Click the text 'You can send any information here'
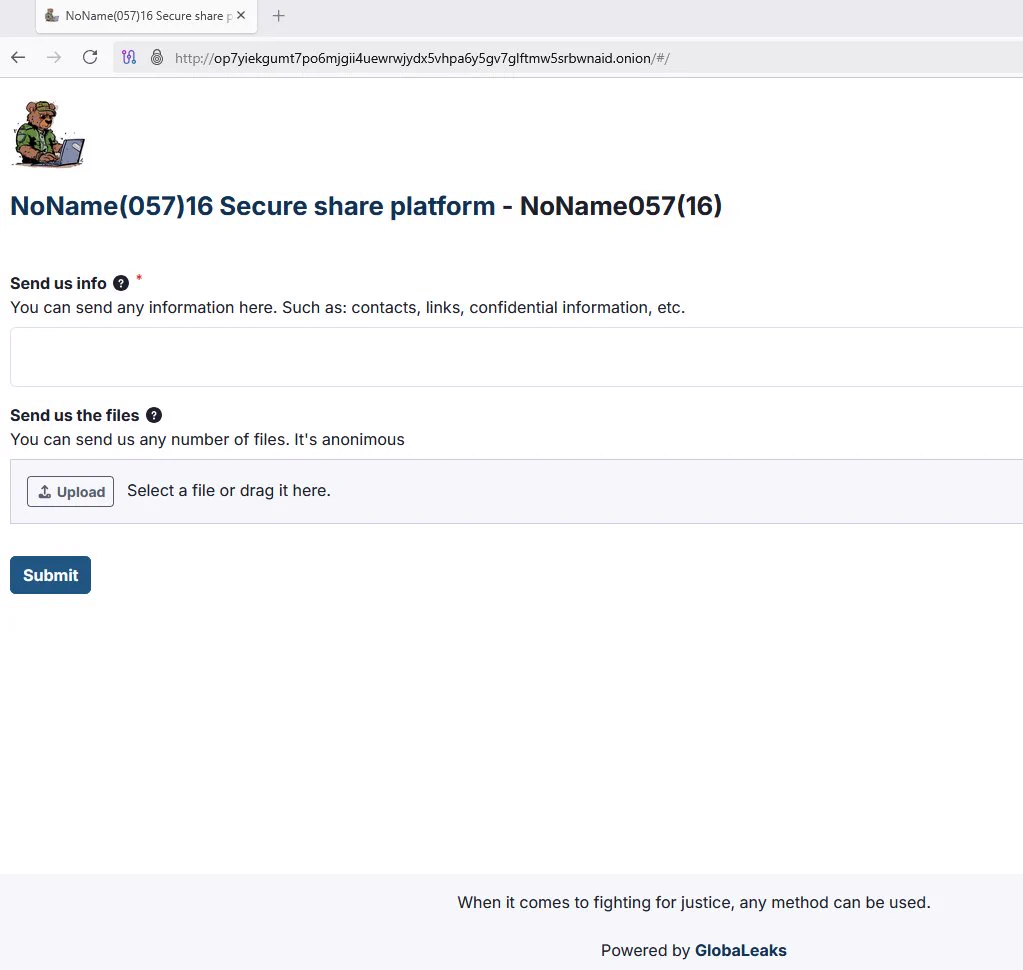 [x=144, y=307]
